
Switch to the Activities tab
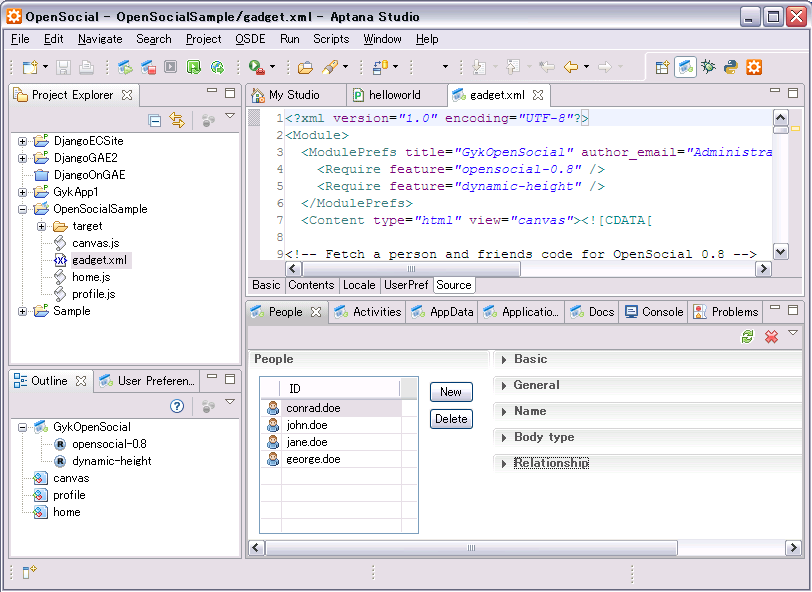368,312
